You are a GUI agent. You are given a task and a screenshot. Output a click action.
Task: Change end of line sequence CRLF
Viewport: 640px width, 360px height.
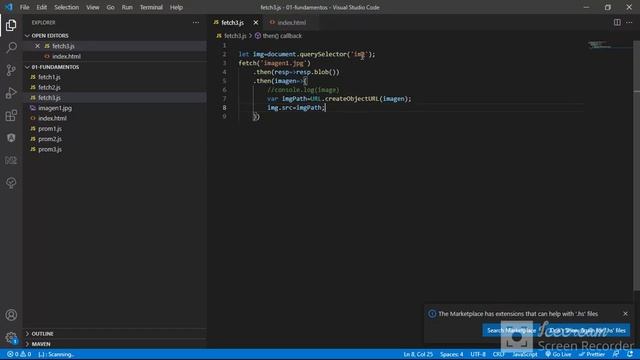pyautogui.click(x=498, y=354)
